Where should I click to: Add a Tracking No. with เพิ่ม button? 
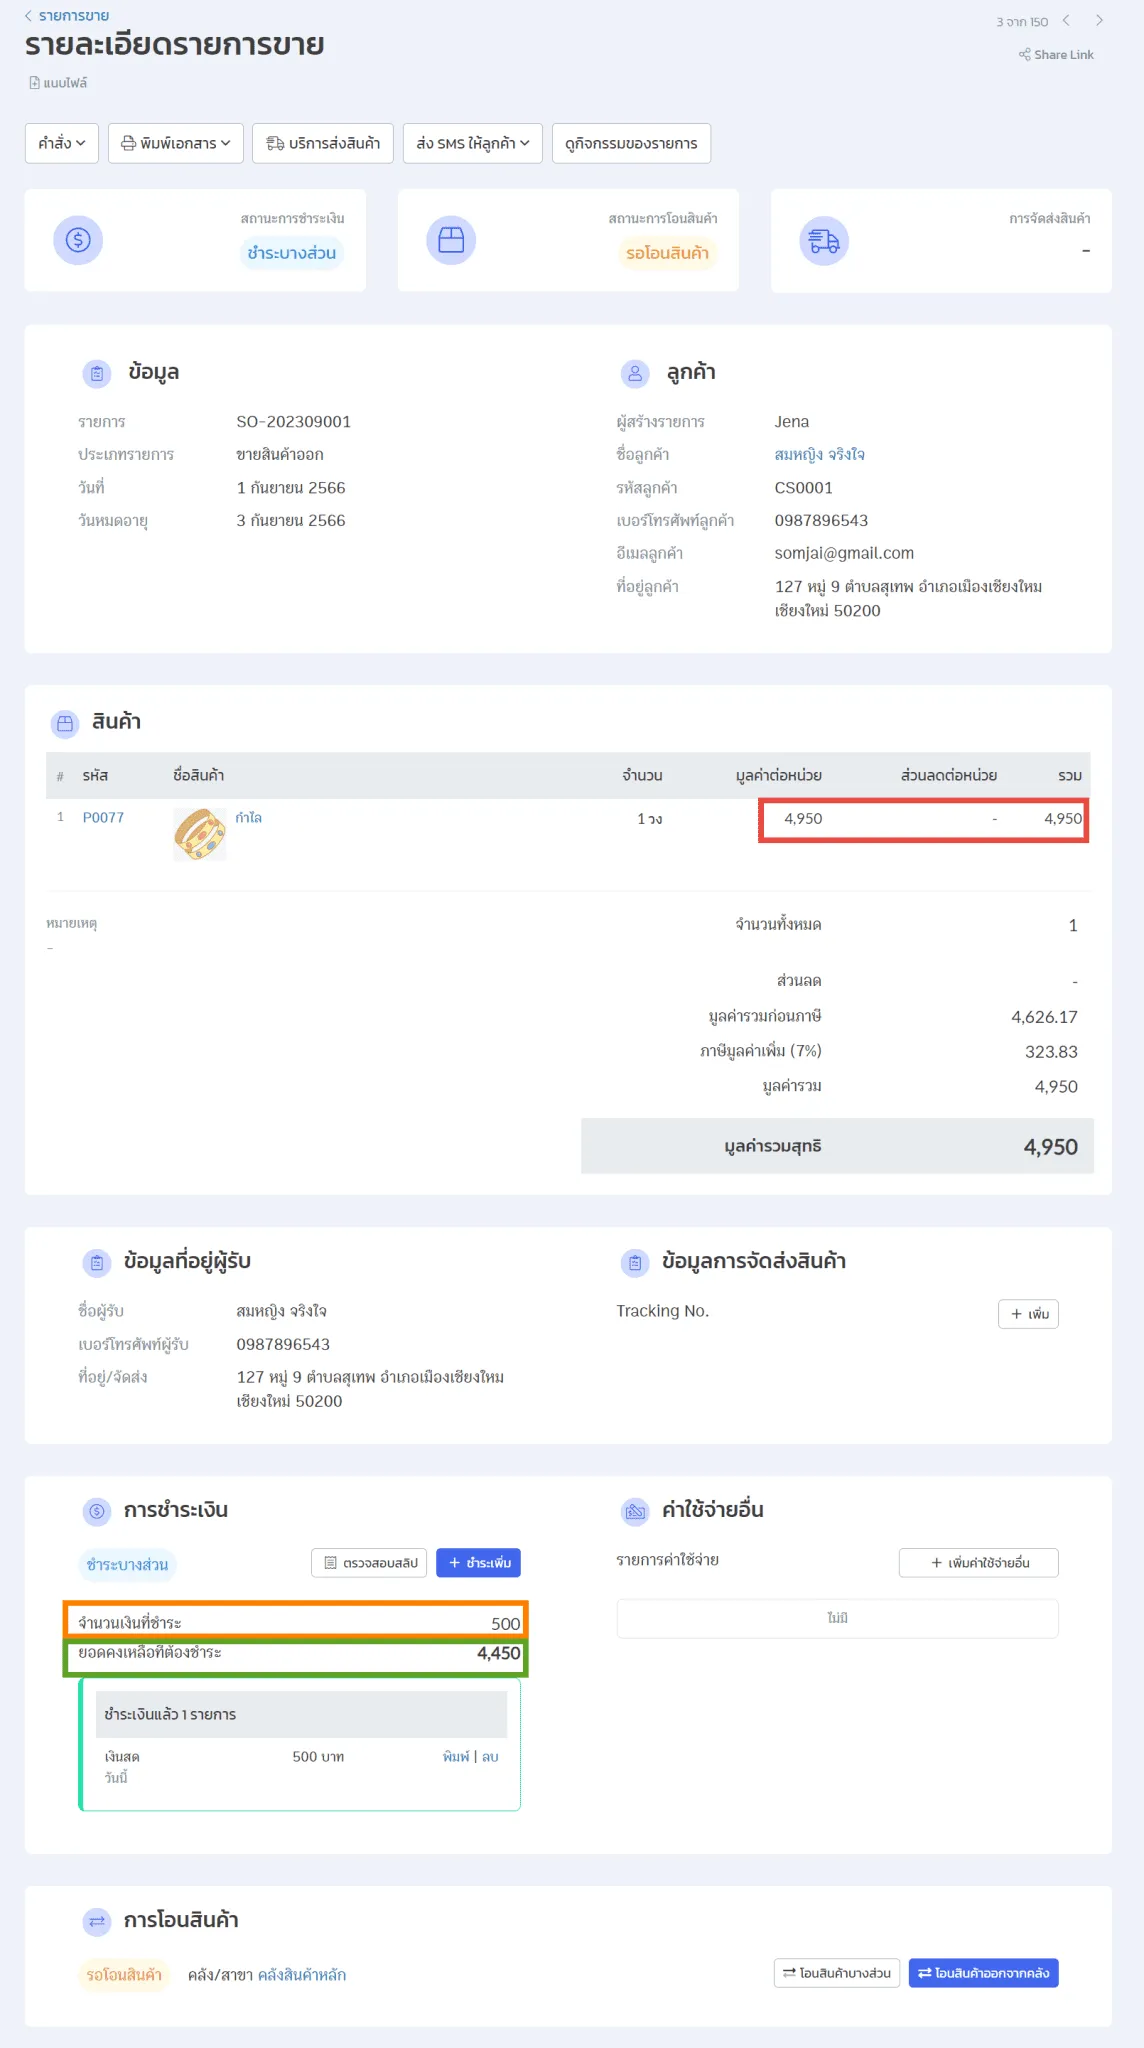(x=1028, y=1314)
